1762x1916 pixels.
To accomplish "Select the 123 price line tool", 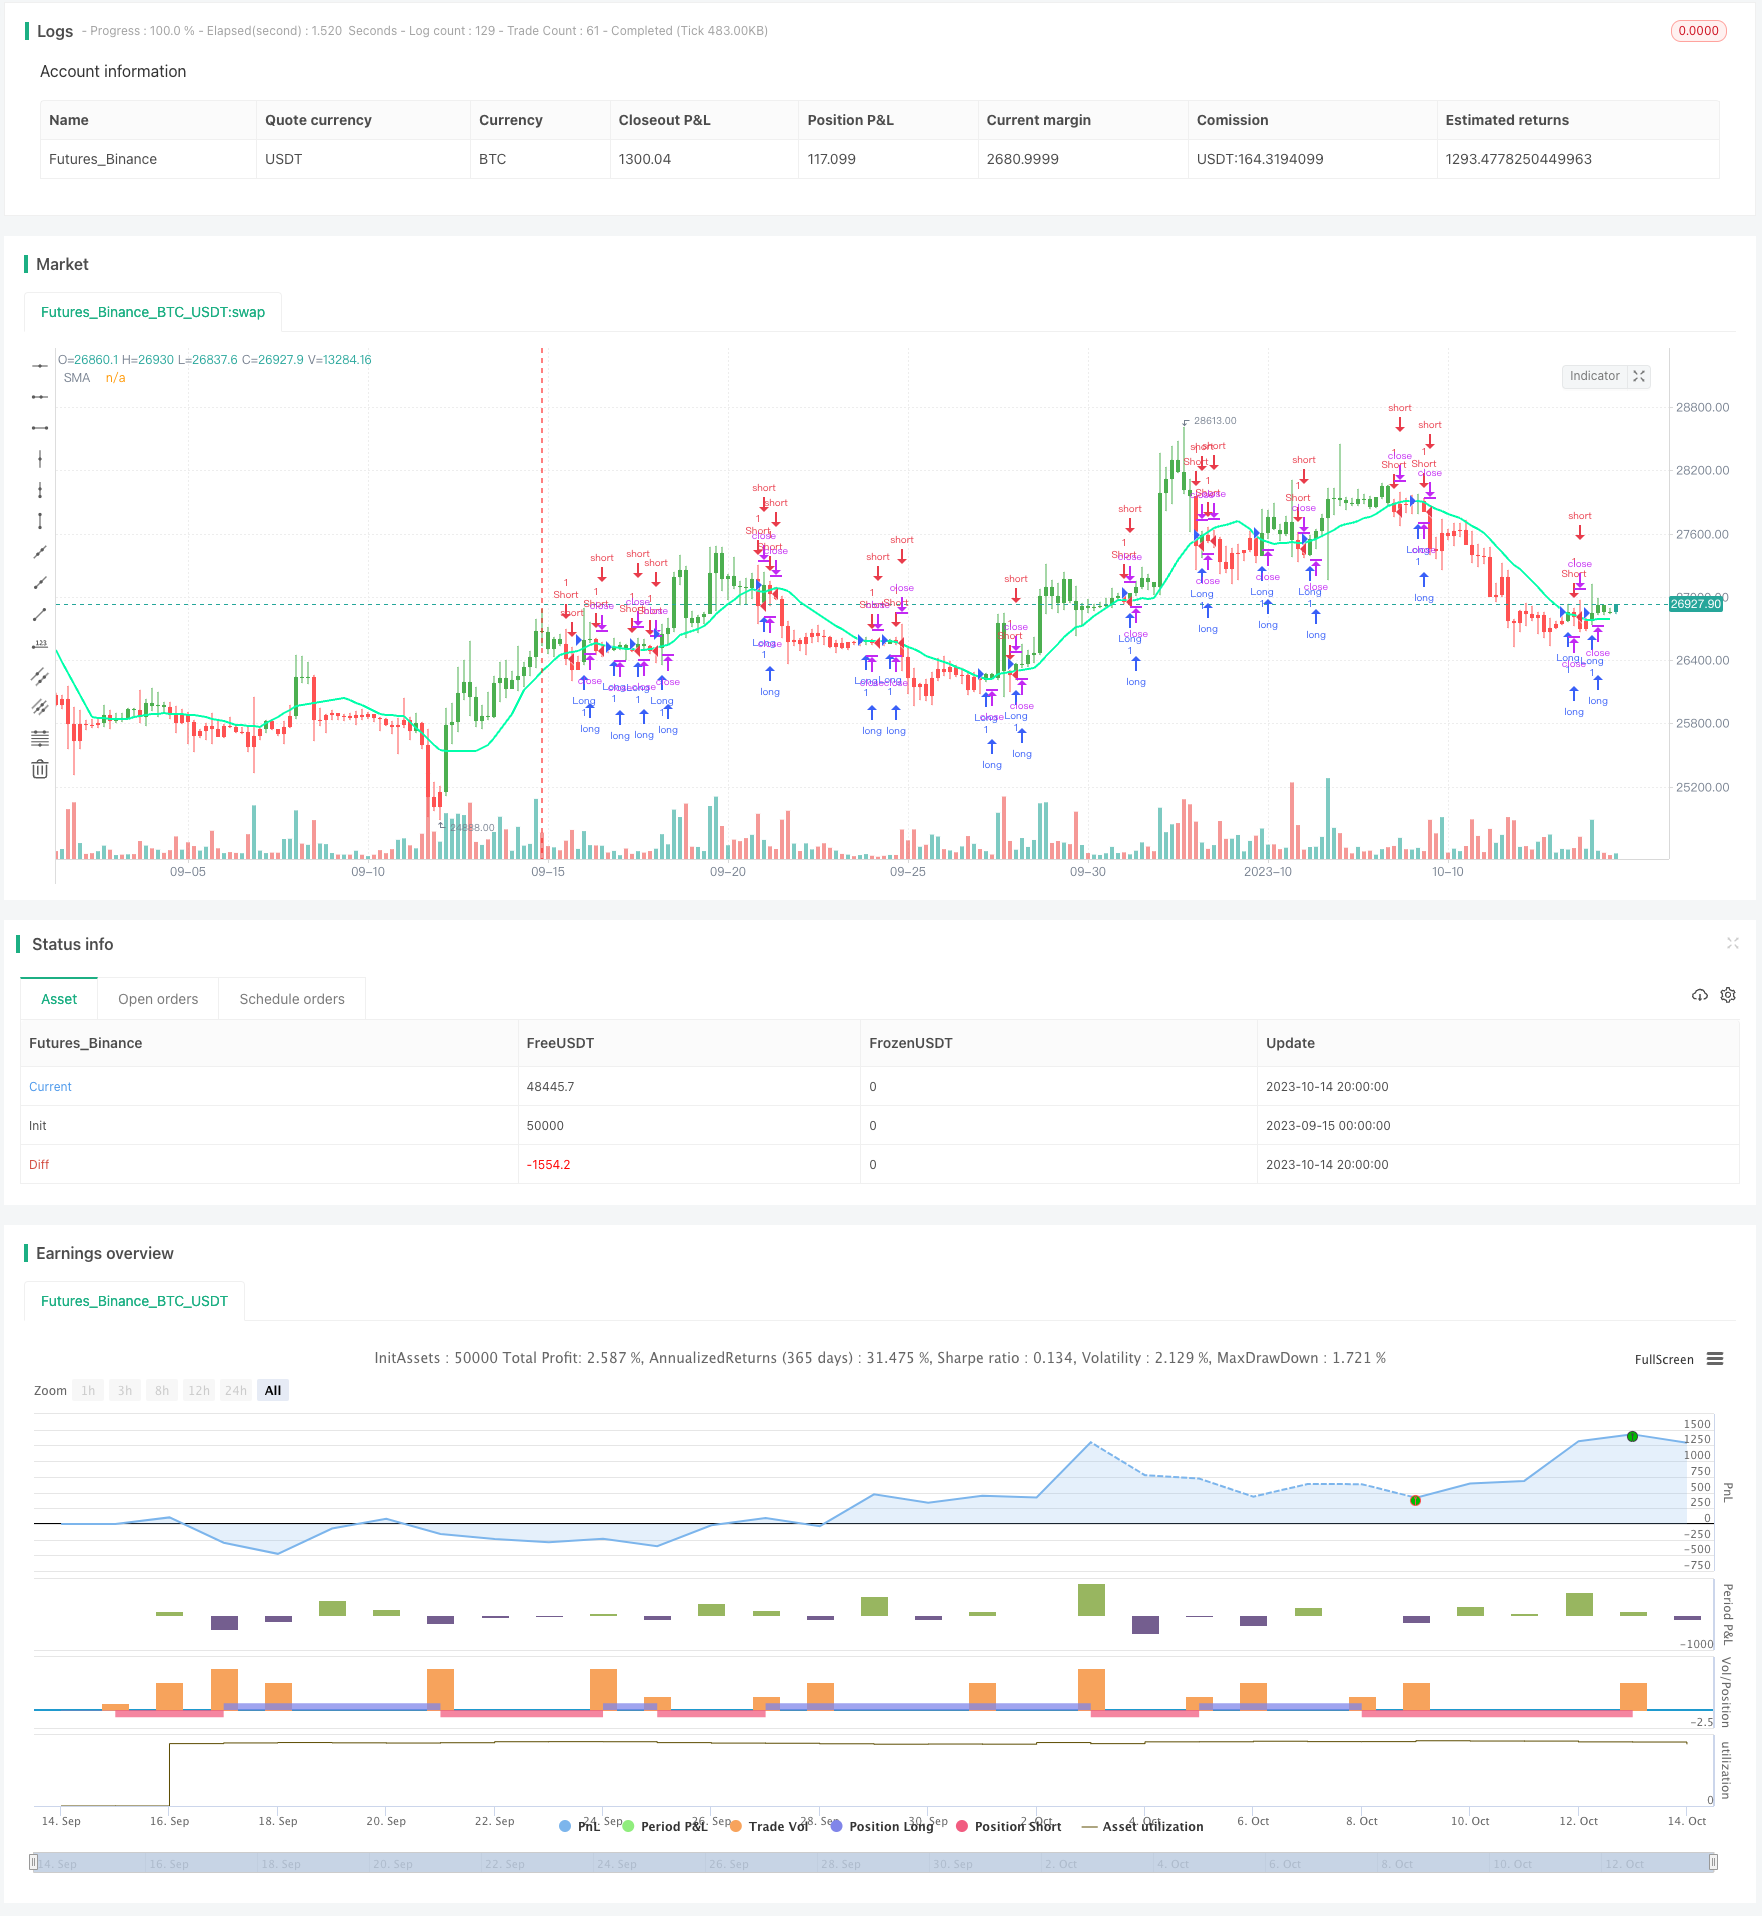I will tap(40, 645).
